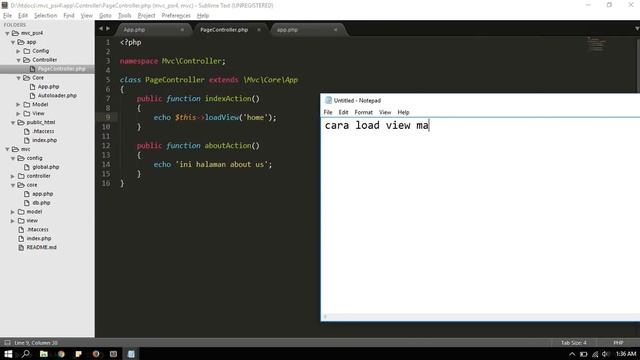Open the tab list dropdown arrow
The image size is (640, 360).
click(637, 29)
